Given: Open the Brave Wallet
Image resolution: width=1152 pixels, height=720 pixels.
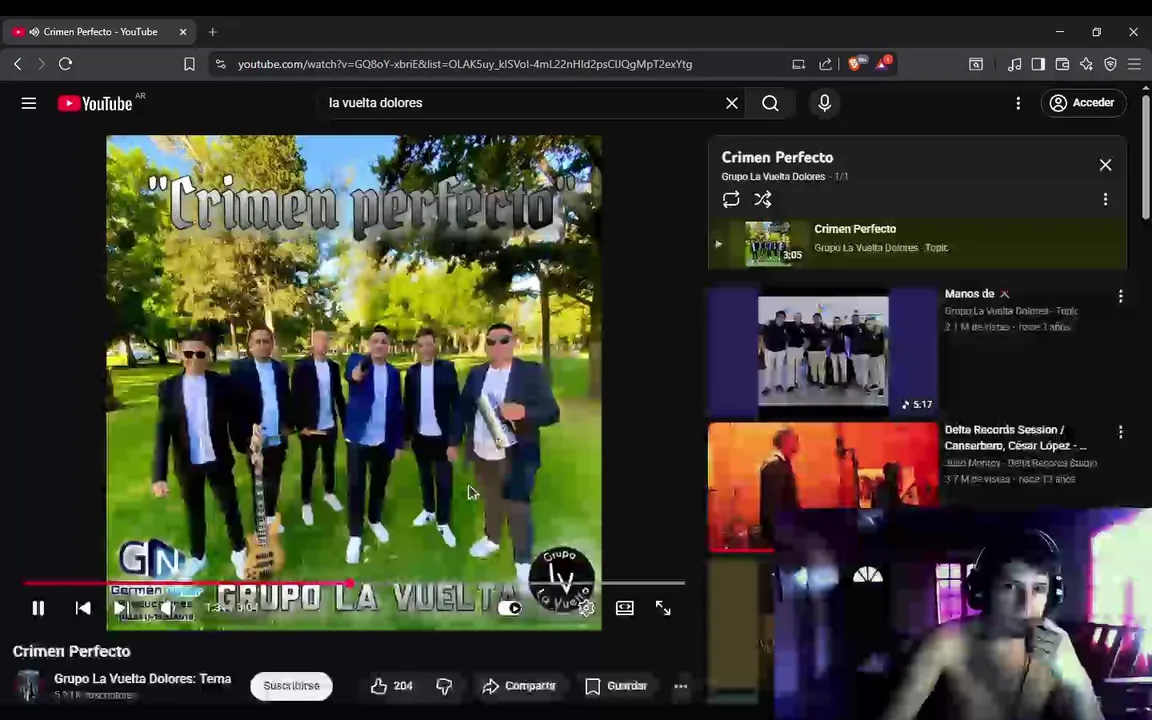Looking at the screenshot, I should (1062, 64).
